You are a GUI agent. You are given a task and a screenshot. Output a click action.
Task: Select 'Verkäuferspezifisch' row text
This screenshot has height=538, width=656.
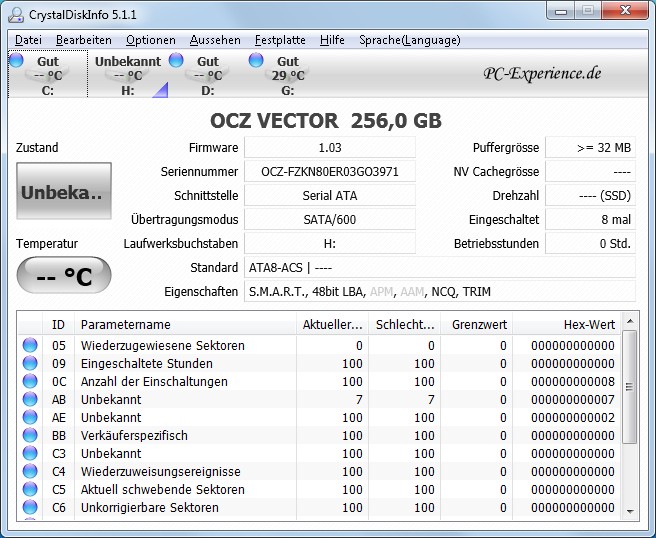pyautogui.click(x=134, y=436)
